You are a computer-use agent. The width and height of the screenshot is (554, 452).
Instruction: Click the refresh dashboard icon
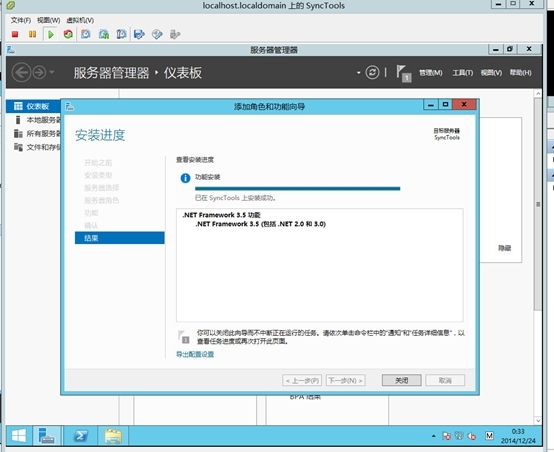pos(372,72)
